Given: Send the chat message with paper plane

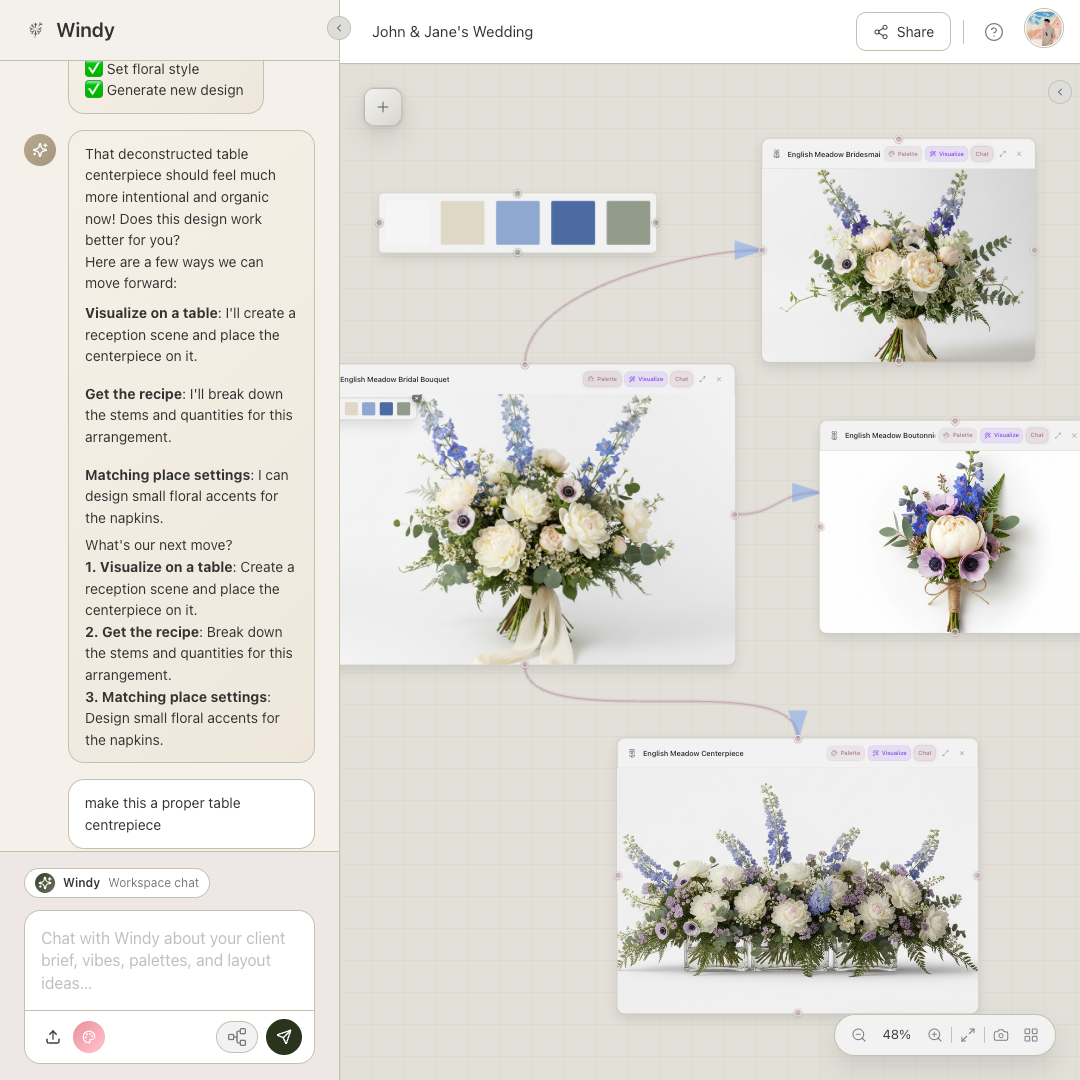Looking at the screenshot, I should pos(284,1037).
